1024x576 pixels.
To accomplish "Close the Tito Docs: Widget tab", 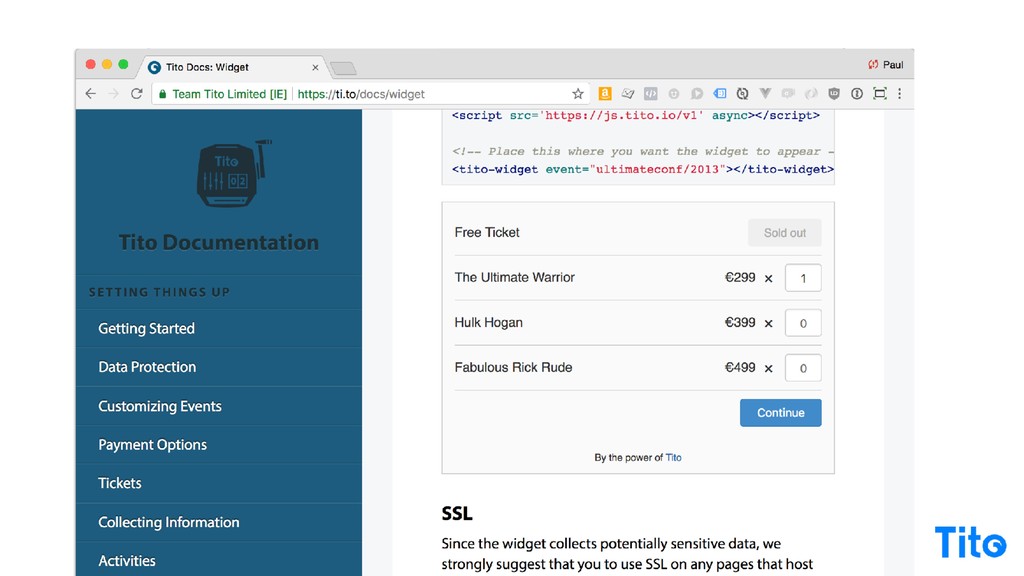I will 315,67.
